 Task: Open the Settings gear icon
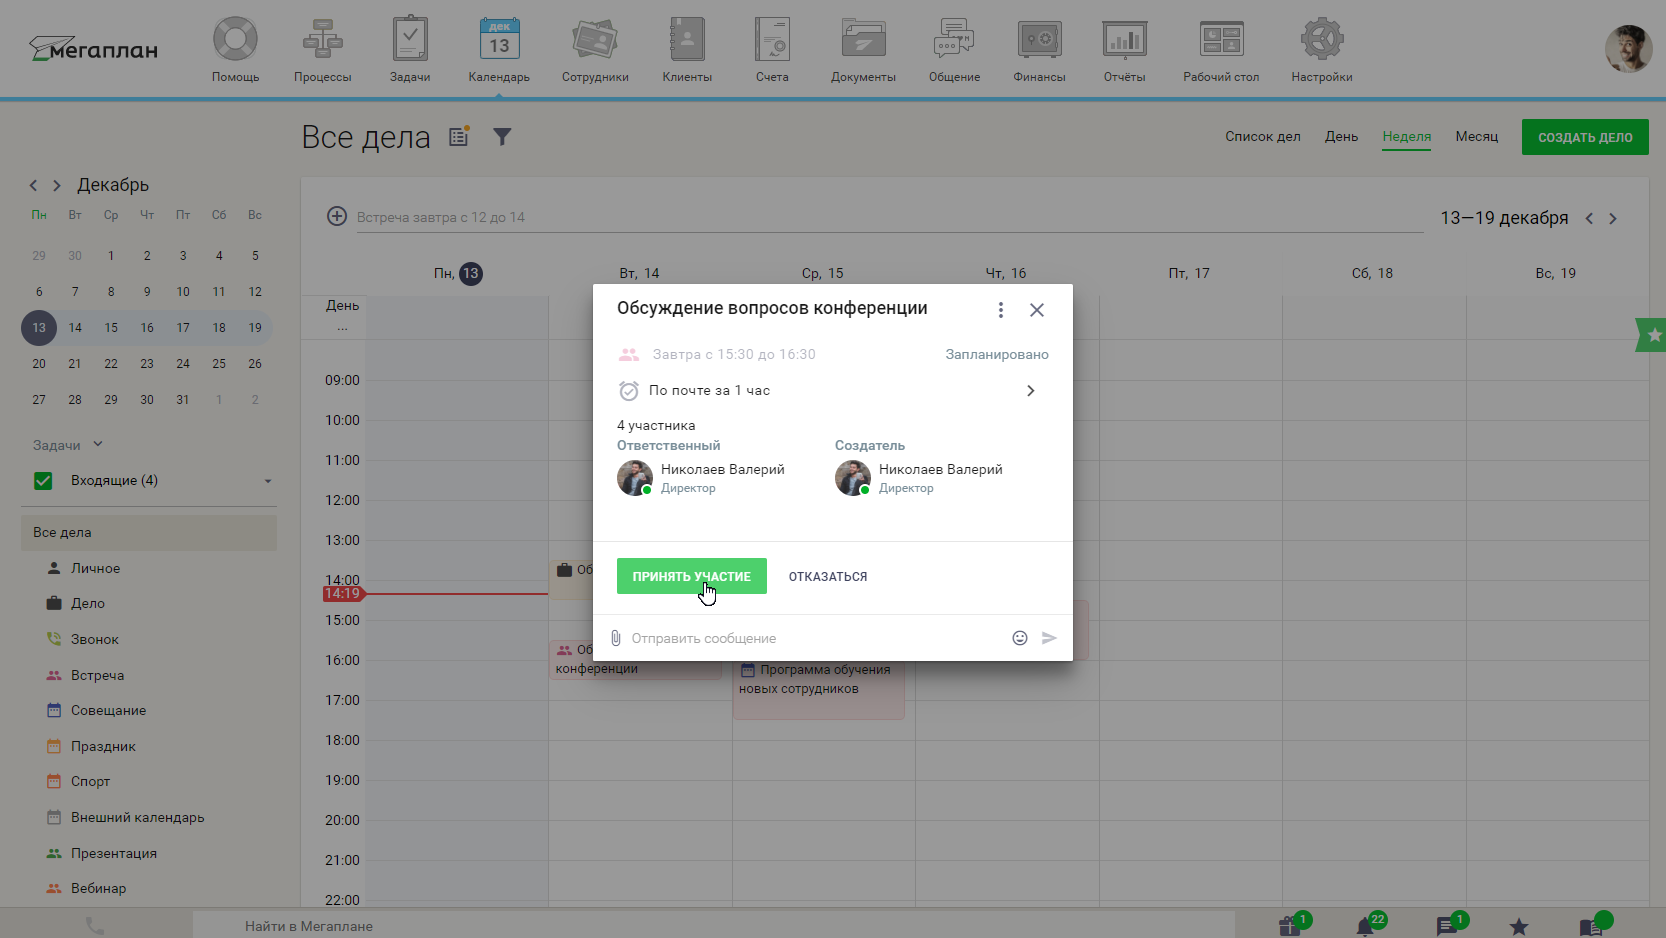[1321, 41]
